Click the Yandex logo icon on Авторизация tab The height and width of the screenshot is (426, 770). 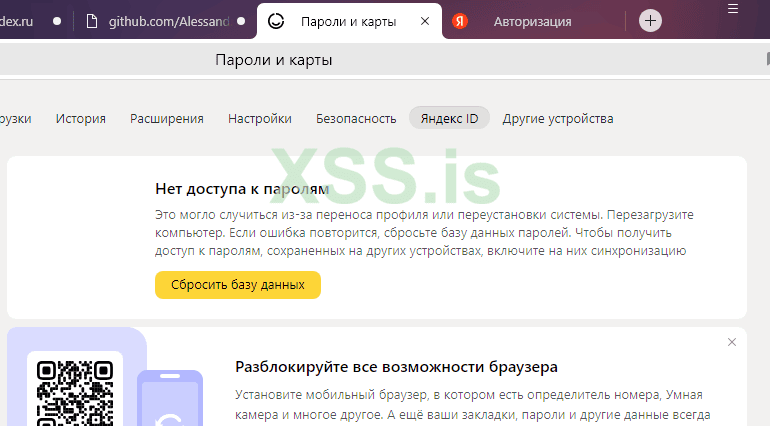[460, 21]
